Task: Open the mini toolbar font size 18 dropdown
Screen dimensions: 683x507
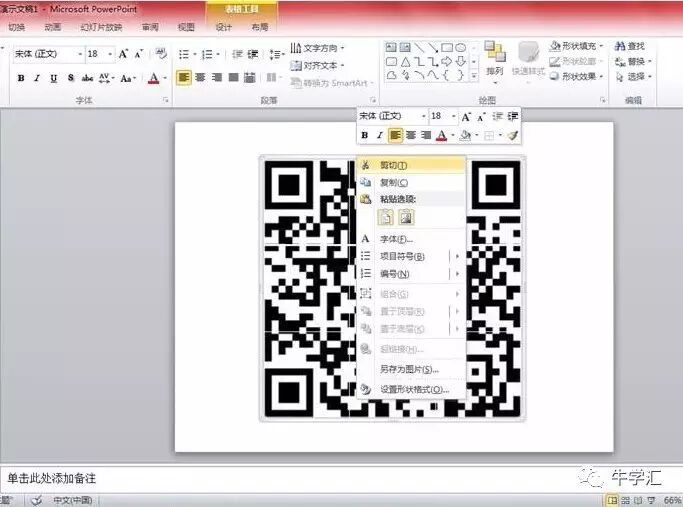Action: click(x=453, y=116)
